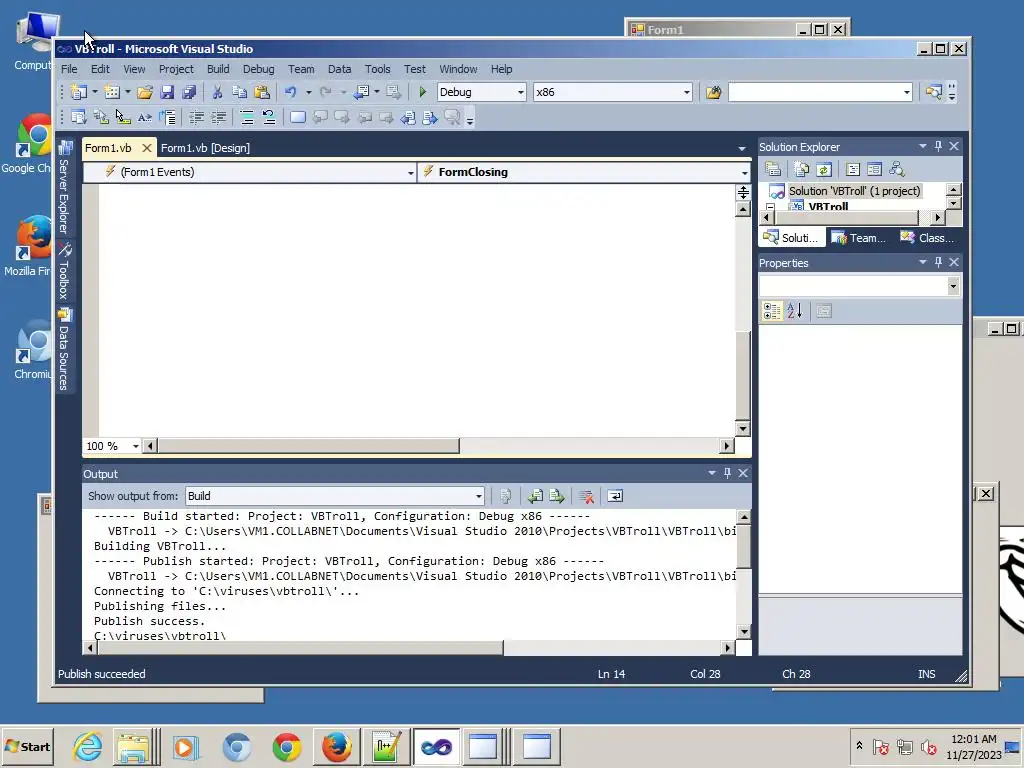Go to previous message in Output pane
This screenshot has height=768, width=1024.
[x=536, y=496]
